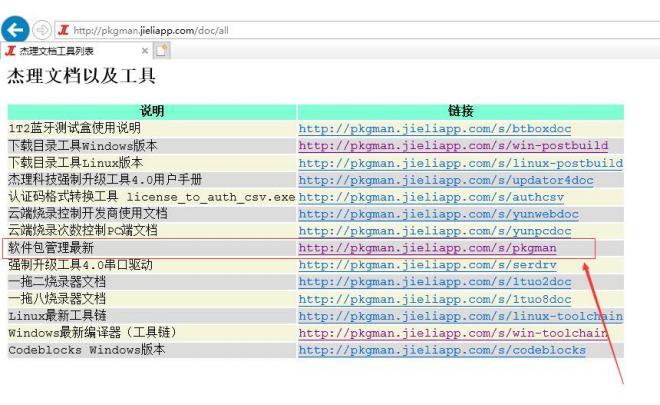Screen dimensions: 660x405
Task: Click the text Windows最新编译器（工具链）
Action: [93, 333]
